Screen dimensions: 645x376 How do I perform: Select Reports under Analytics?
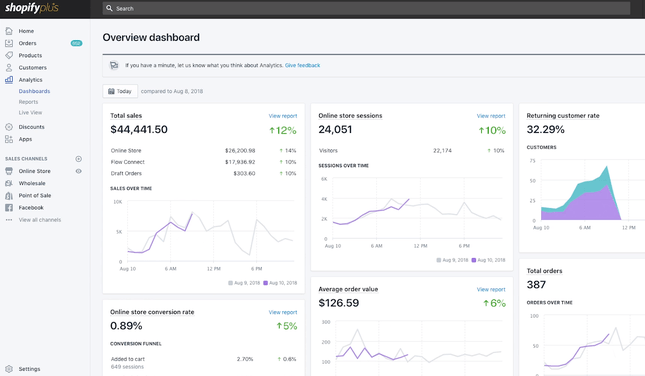[28, 102]
